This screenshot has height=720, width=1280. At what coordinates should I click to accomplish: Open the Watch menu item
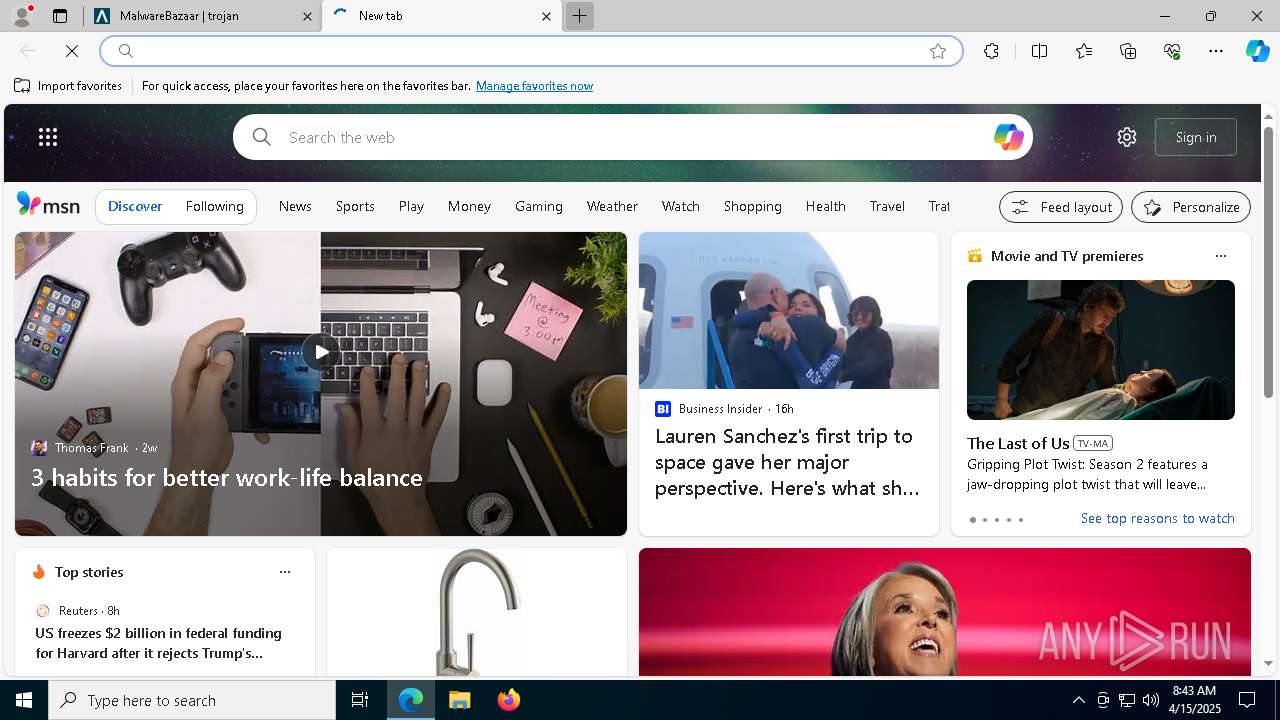pyautogui.click(x=680, y=206)
